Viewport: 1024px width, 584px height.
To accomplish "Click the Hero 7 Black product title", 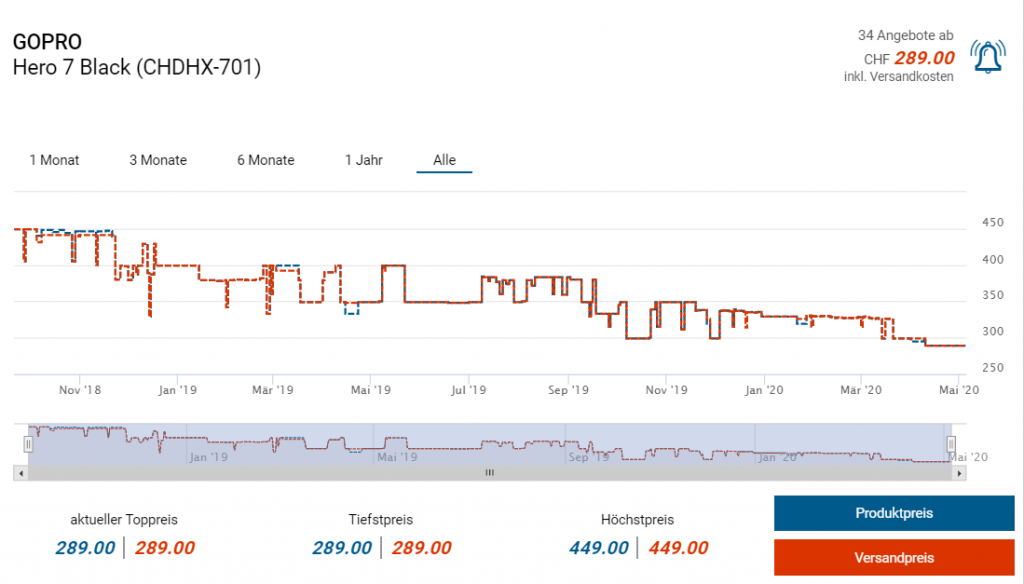I will pos(136,68).
